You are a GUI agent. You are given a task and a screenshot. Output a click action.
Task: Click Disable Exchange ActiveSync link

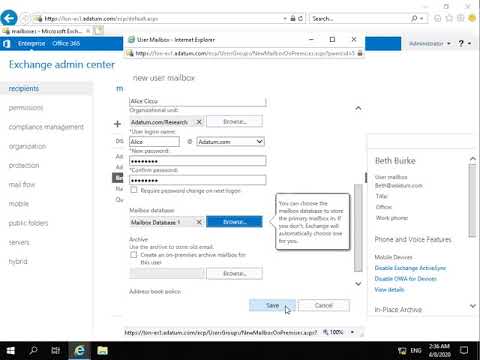[x=410, y=268]
